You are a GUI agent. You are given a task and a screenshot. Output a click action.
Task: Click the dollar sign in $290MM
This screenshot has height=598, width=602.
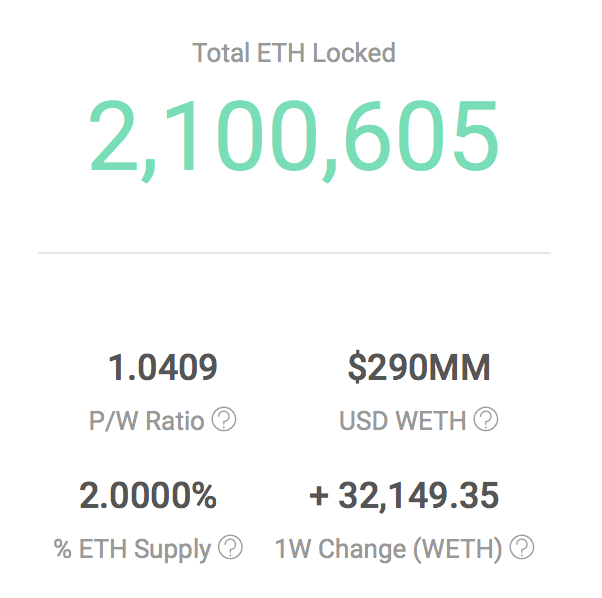pyautogui.click(x=357, y=367)
